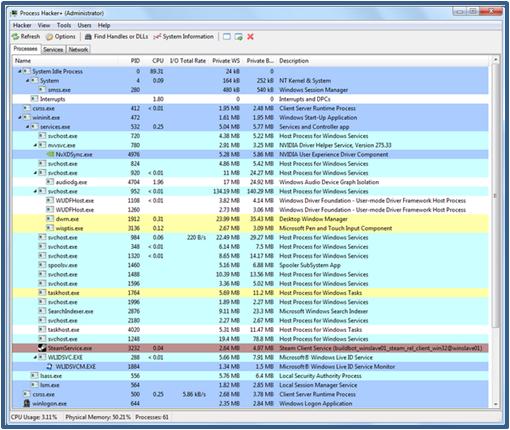The image size is (510, 430).
Task: Sort by the CPU column header
Action: click(x=154, y=61)
